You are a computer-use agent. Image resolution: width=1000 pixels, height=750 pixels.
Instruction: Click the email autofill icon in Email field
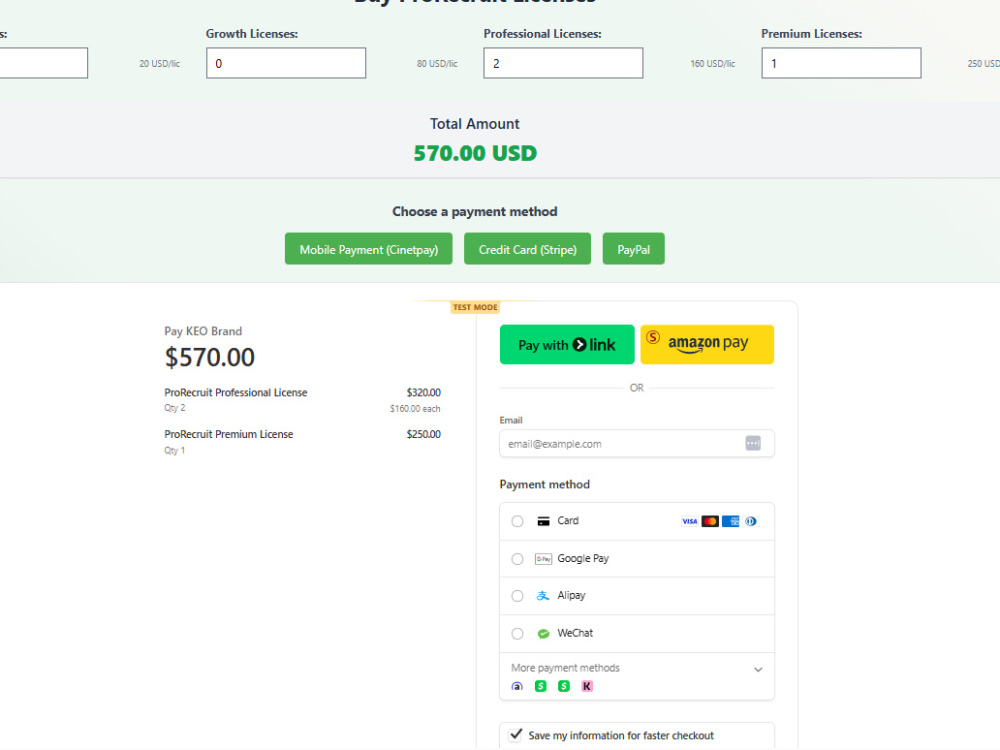pyautogui.click(x=753, y=443)
